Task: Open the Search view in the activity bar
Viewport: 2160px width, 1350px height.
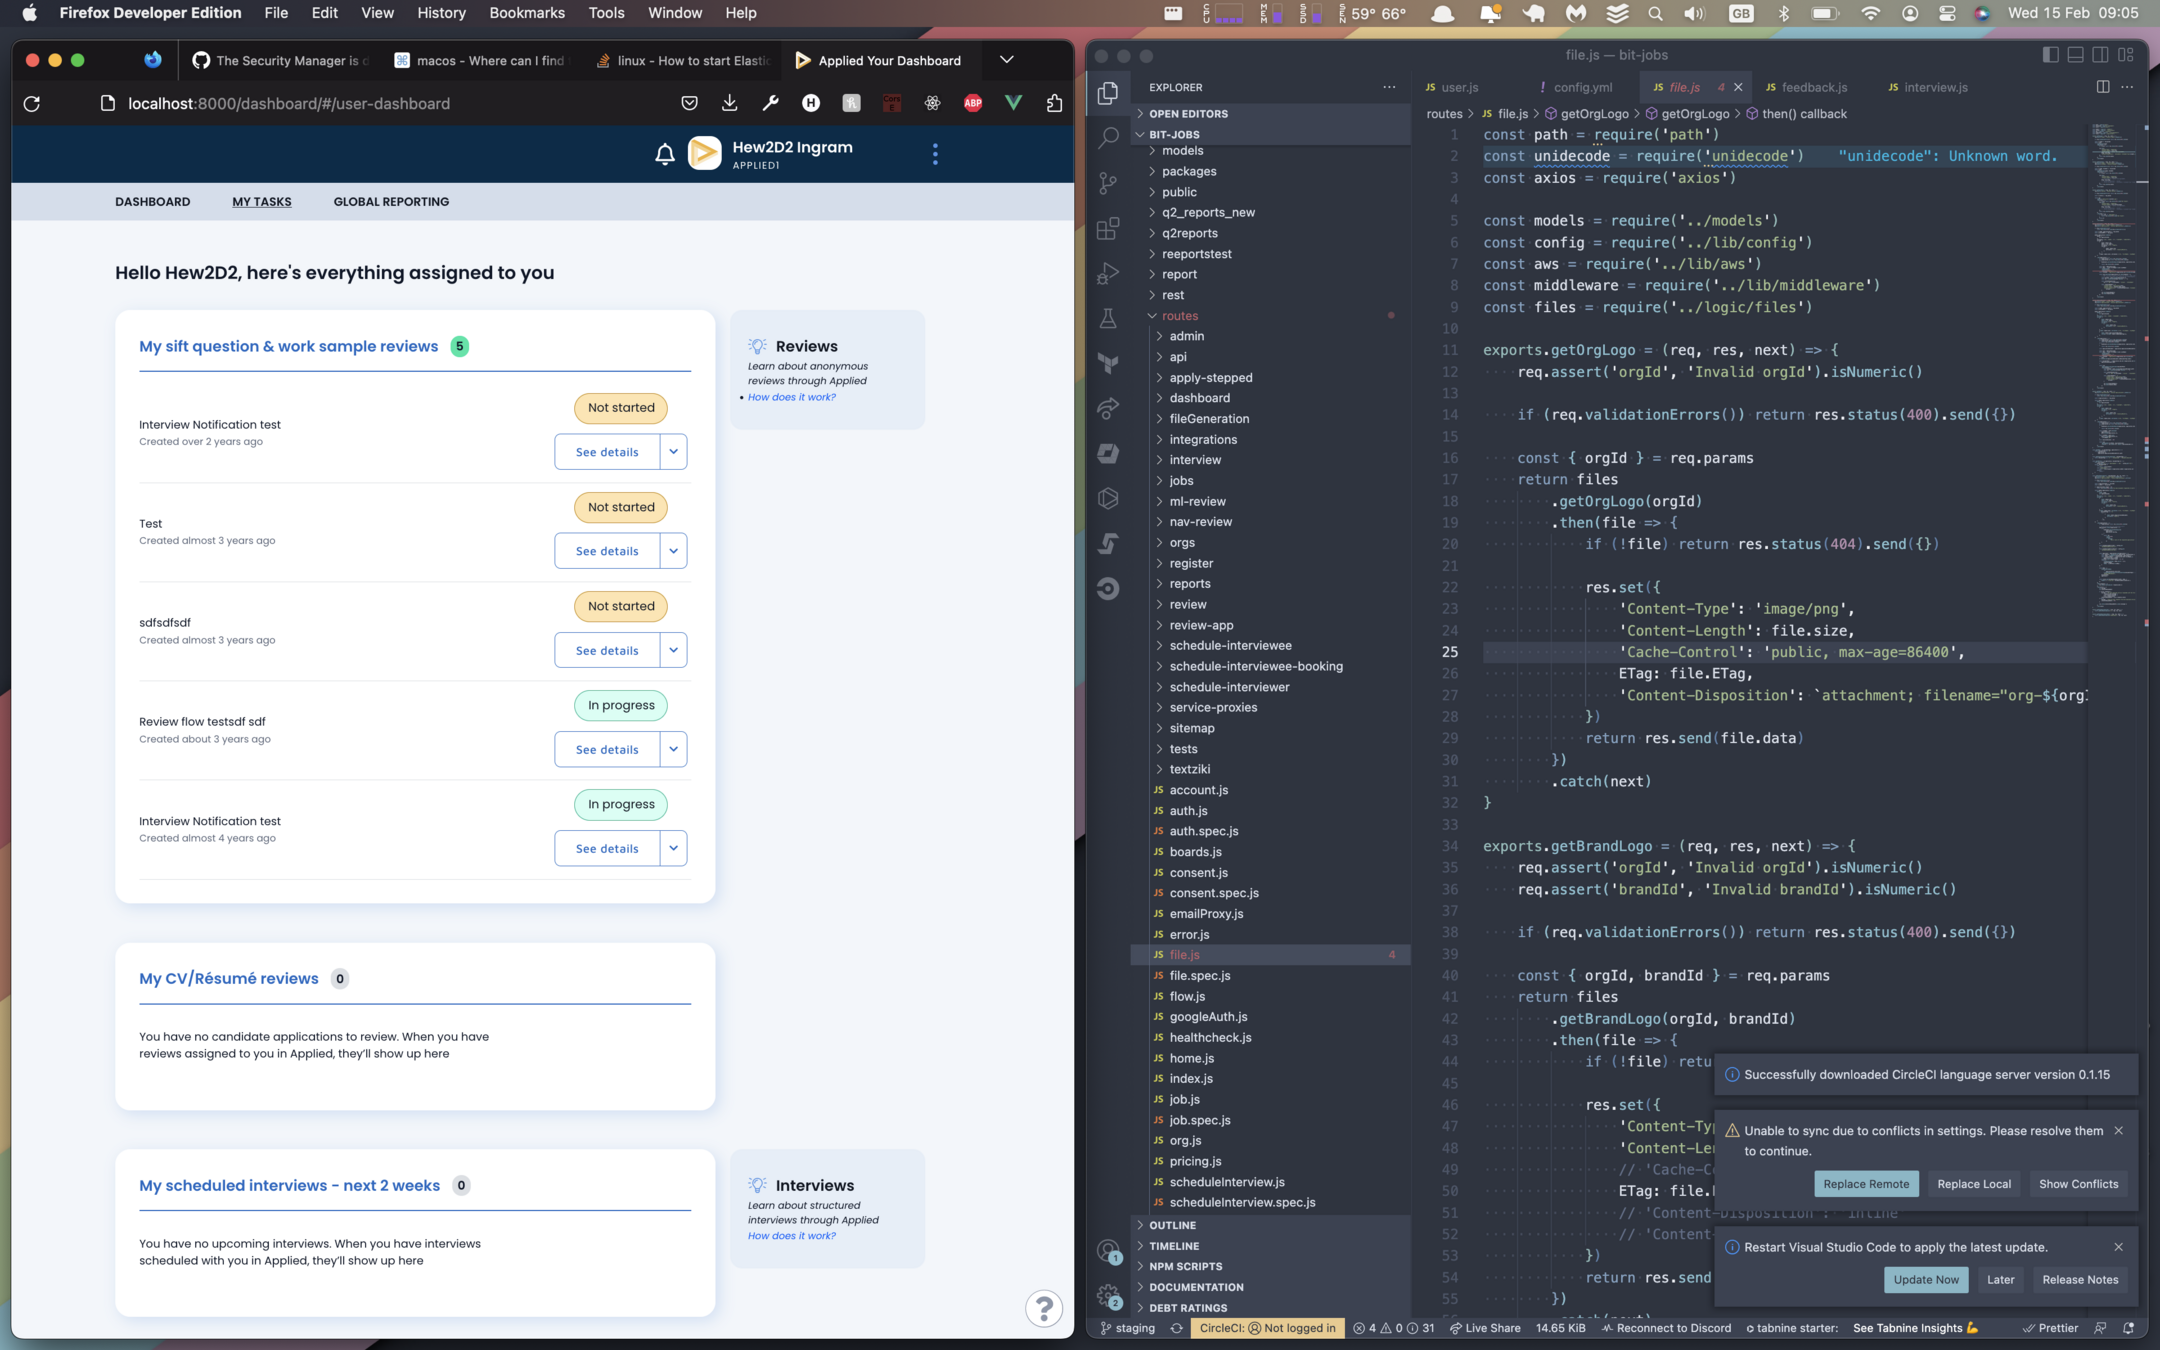Action: [1108, 138]
